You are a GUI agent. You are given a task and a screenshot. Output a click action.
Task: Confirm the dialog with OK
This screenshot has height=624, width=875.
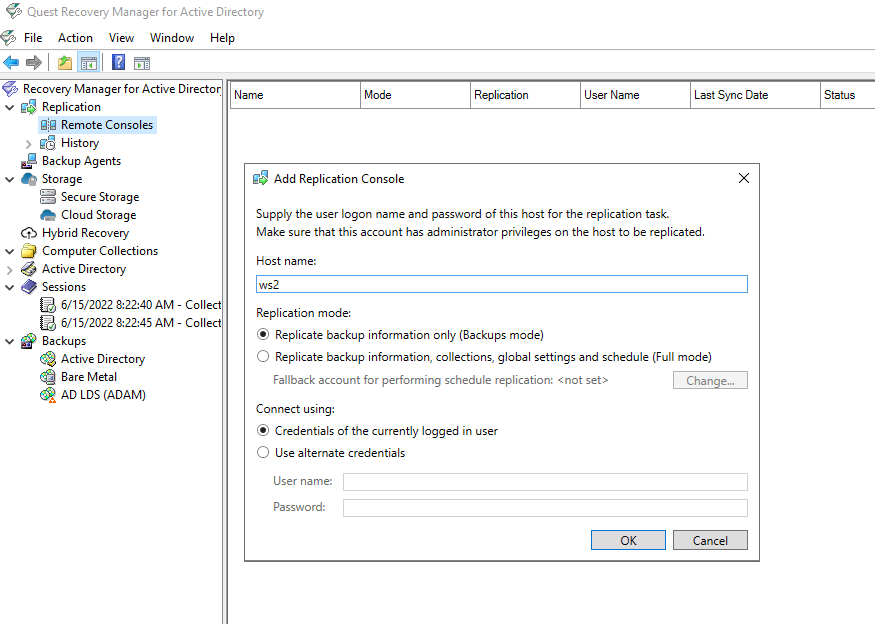[628, 540]
